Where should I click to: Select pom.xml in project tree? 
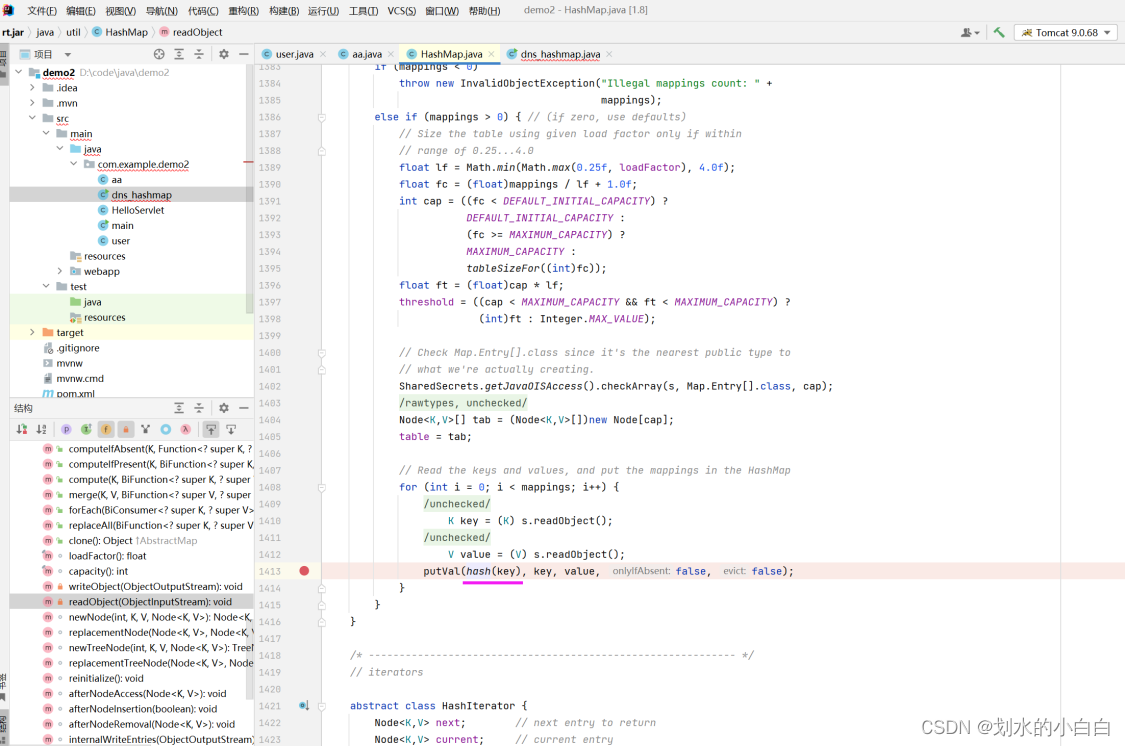(x=75, y=393)
